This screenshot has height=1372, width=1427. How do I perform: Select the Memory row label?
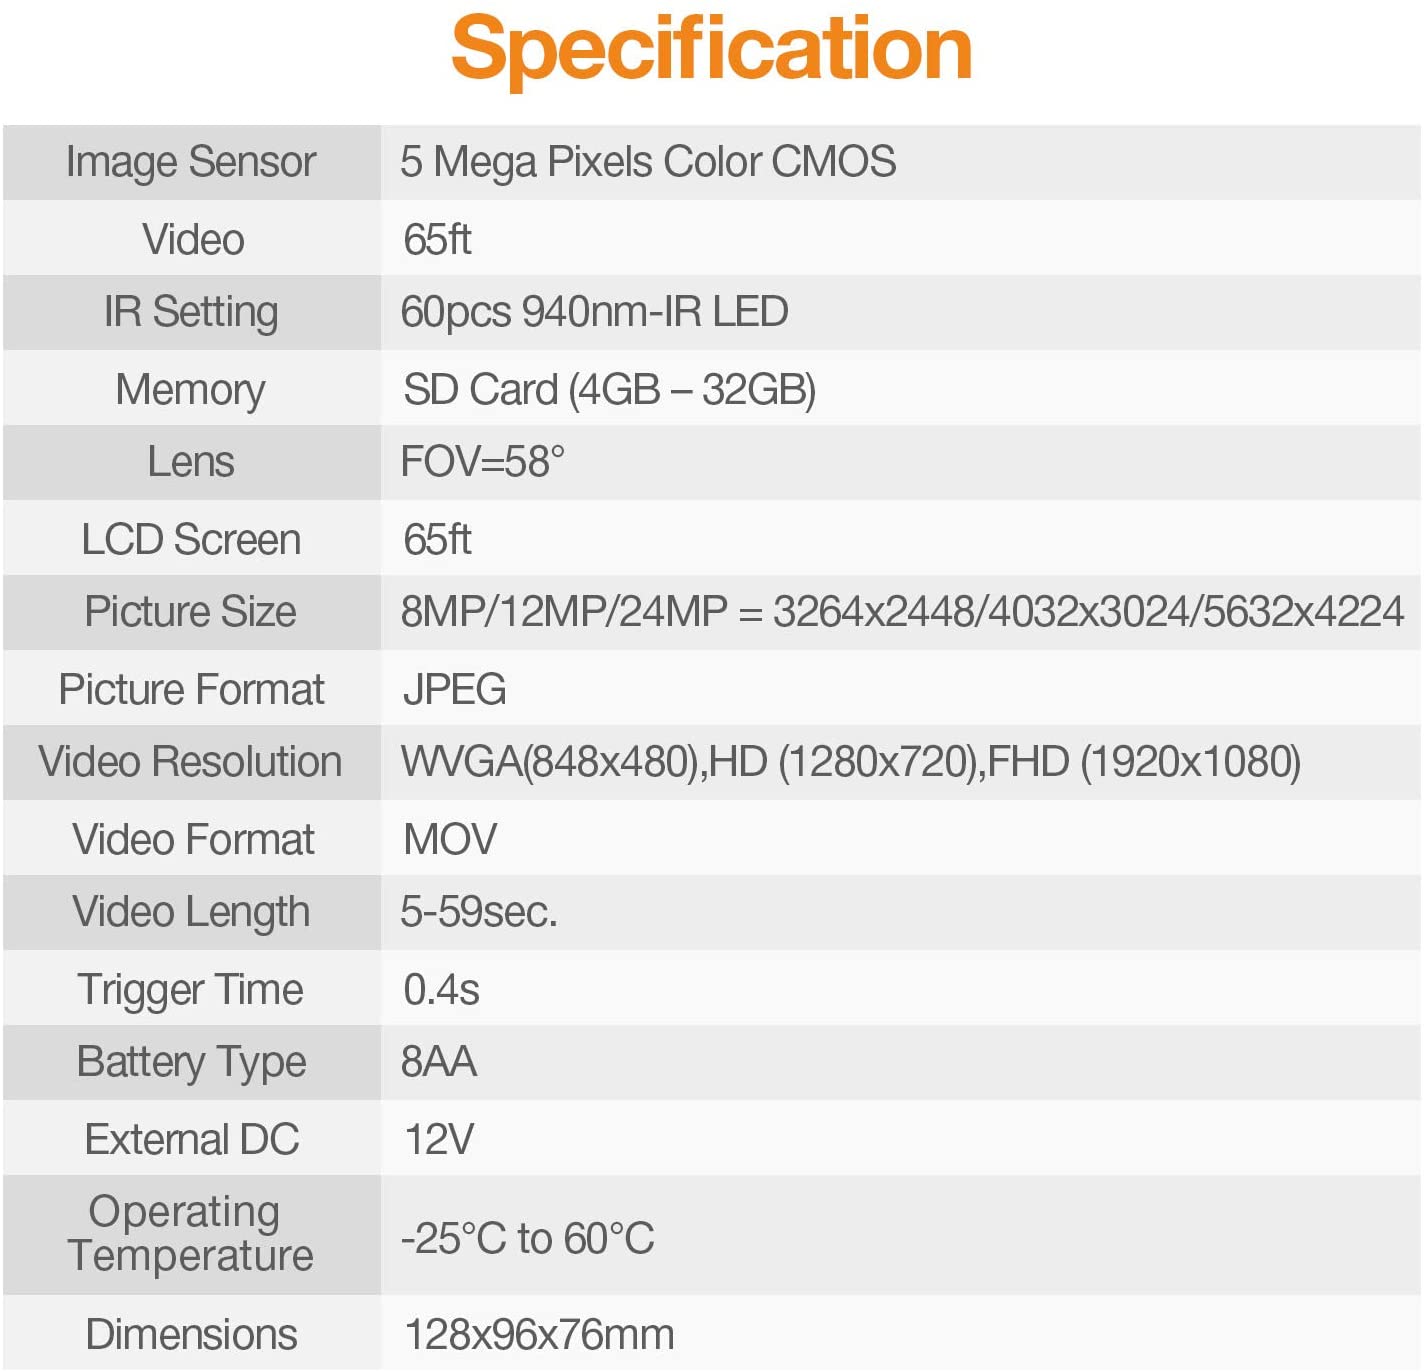[191, 389]
